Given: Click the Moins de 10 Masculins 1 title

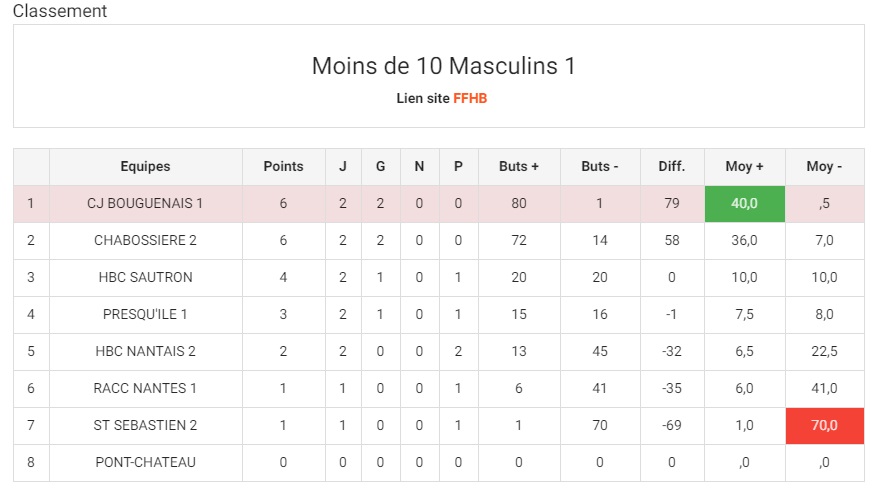Looking at the screenshot, I should point(443,66).
